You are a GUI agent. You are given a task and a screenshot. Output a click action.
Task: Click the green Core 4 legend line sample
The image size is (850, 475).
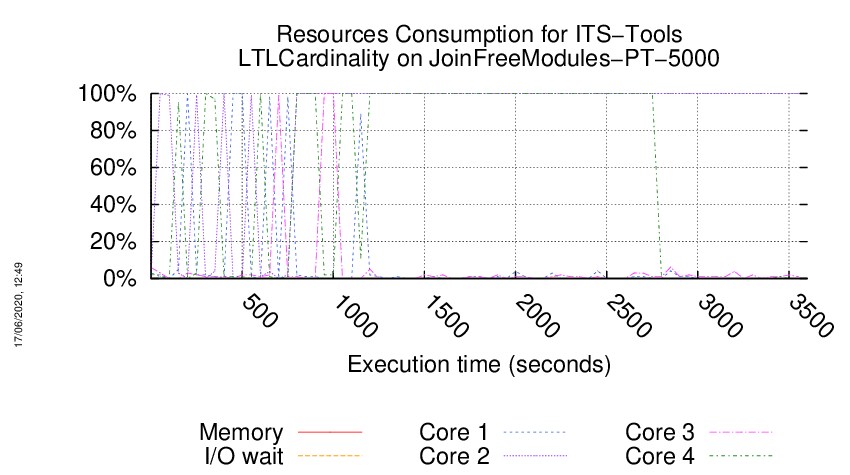[x=741, y=456]
